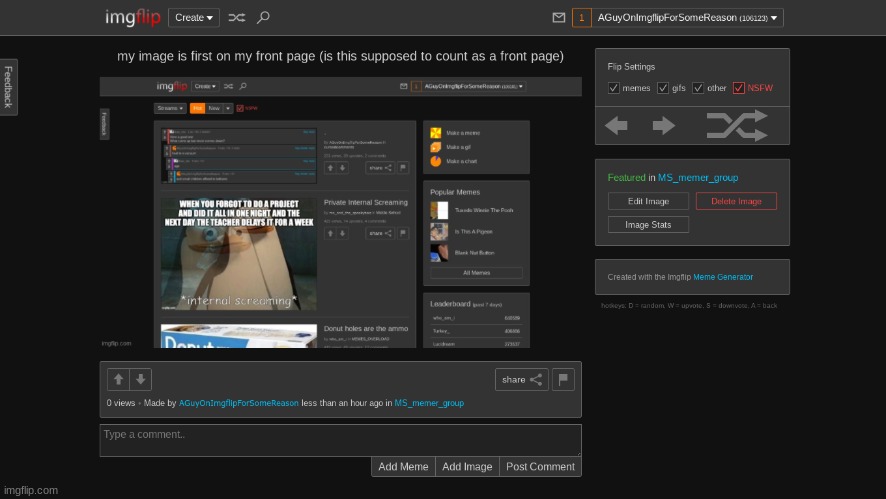Click the main front page screenshot image

coord(341,212)
